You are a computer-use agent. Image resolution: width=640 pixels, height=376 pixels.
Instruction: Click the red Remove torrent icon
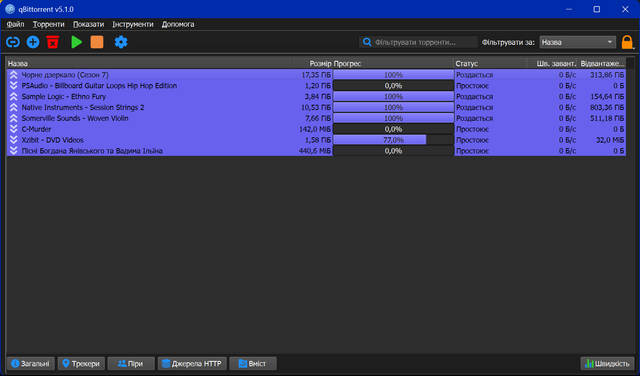click(53, 42)
